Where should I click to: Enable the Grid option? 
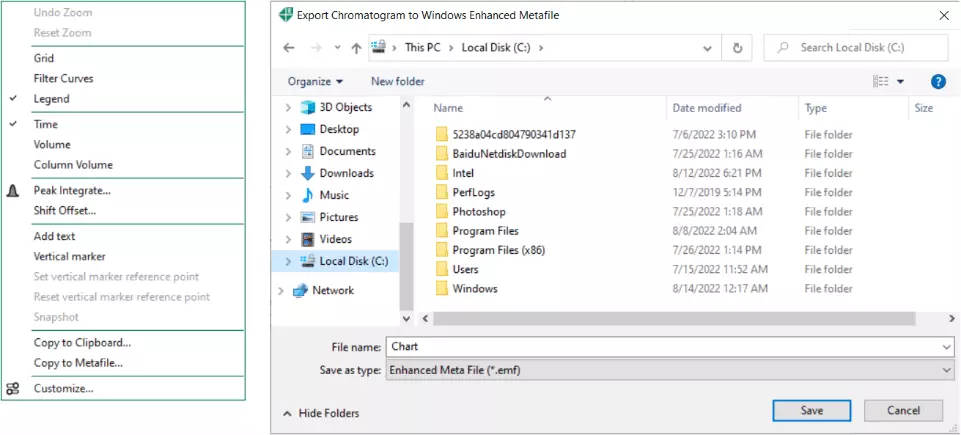click(44, 58)
